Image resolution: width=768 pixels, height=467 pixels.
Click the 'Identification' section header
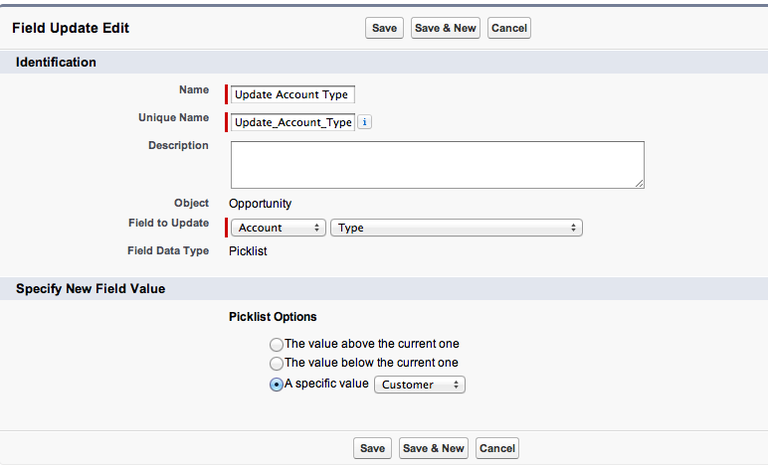(56, 62)
